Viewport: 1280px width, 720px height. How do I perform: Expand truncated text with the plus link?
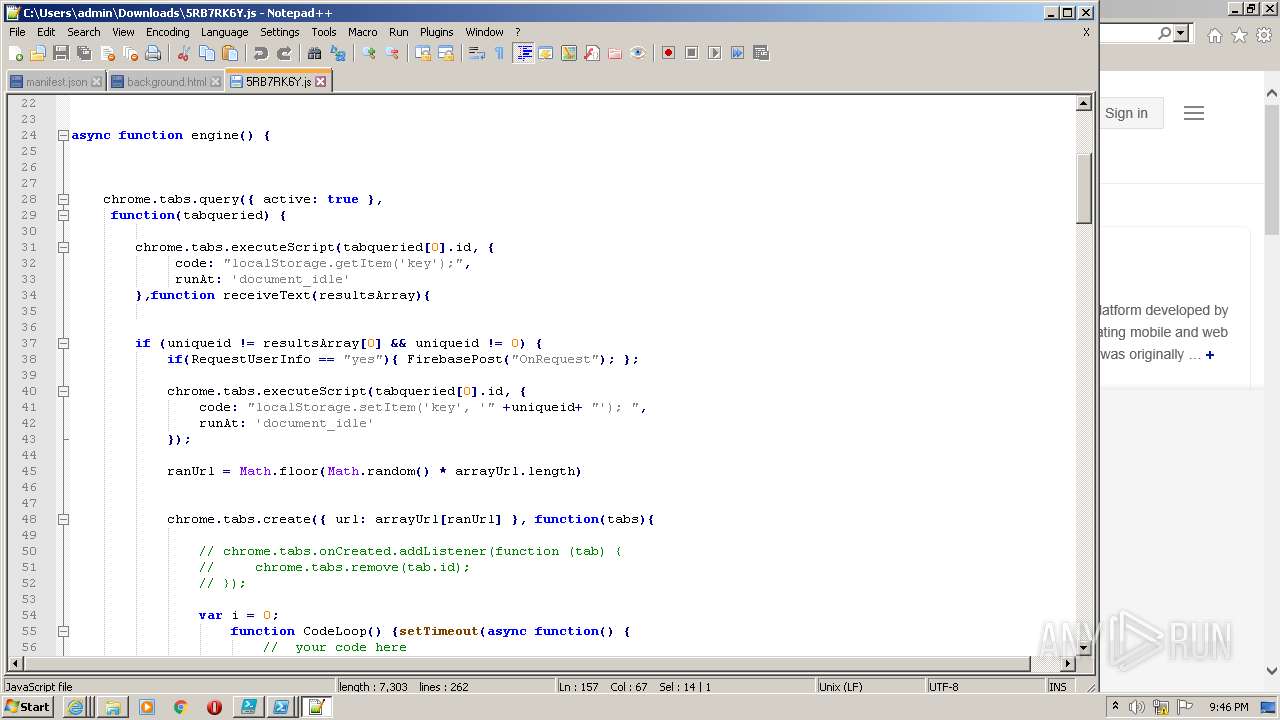tap(1210, 355)
